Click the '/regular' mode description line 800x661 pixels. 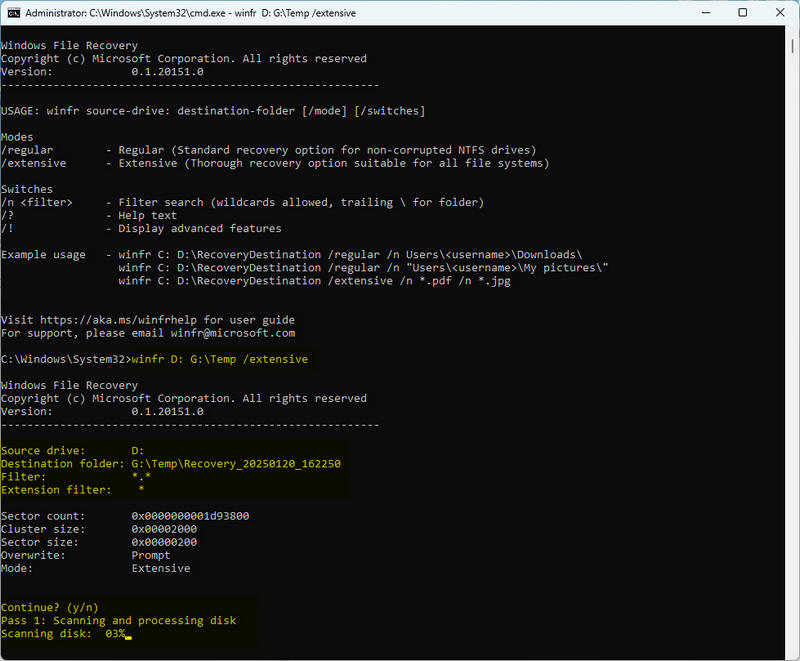268,150
